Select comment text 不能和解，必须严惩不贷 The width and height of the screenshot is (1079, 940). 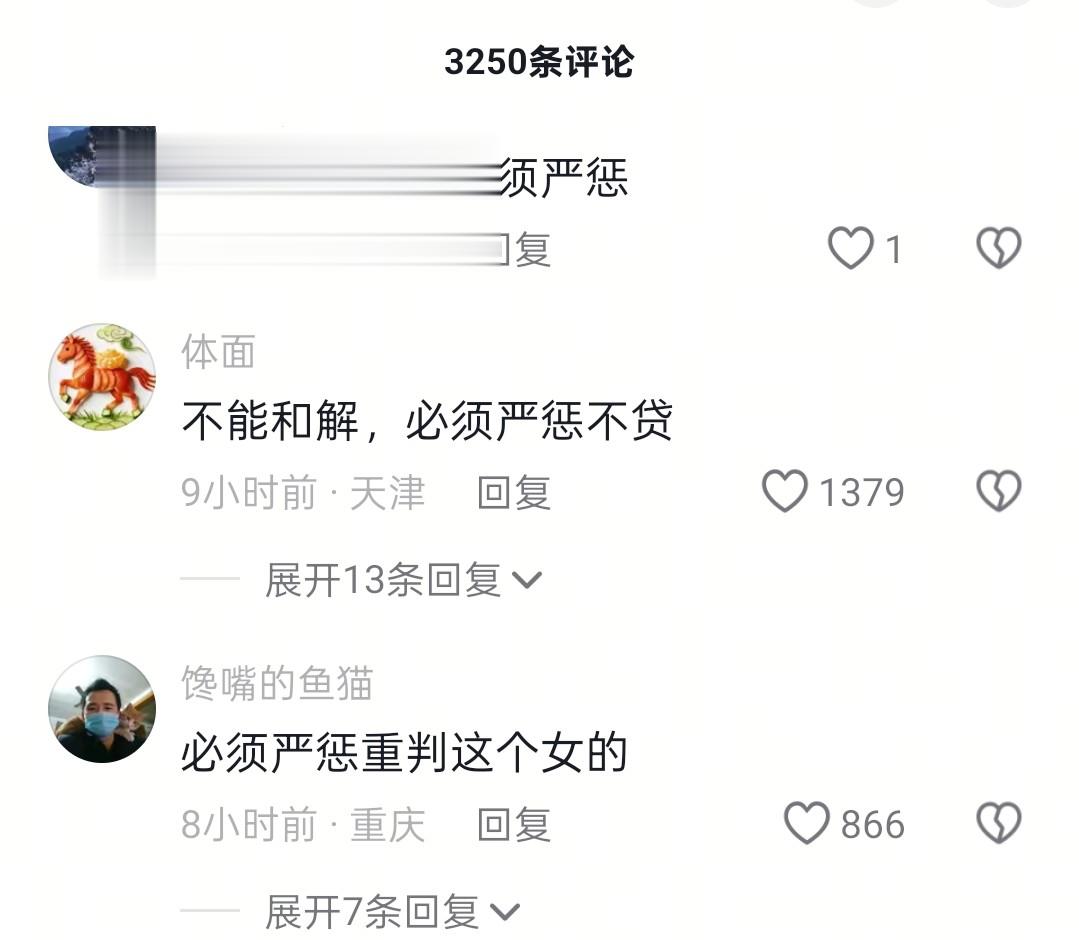point(427,420)
